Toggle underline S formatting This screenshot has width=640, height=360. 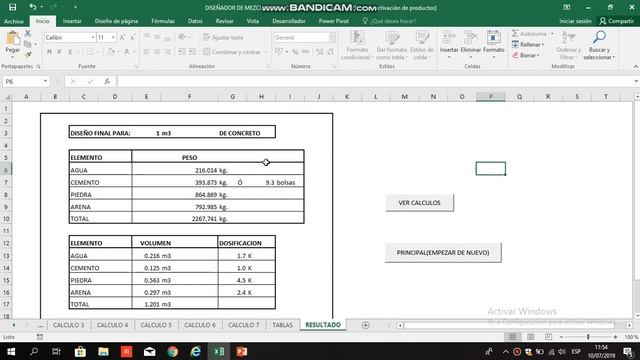(x=70, y=52)
